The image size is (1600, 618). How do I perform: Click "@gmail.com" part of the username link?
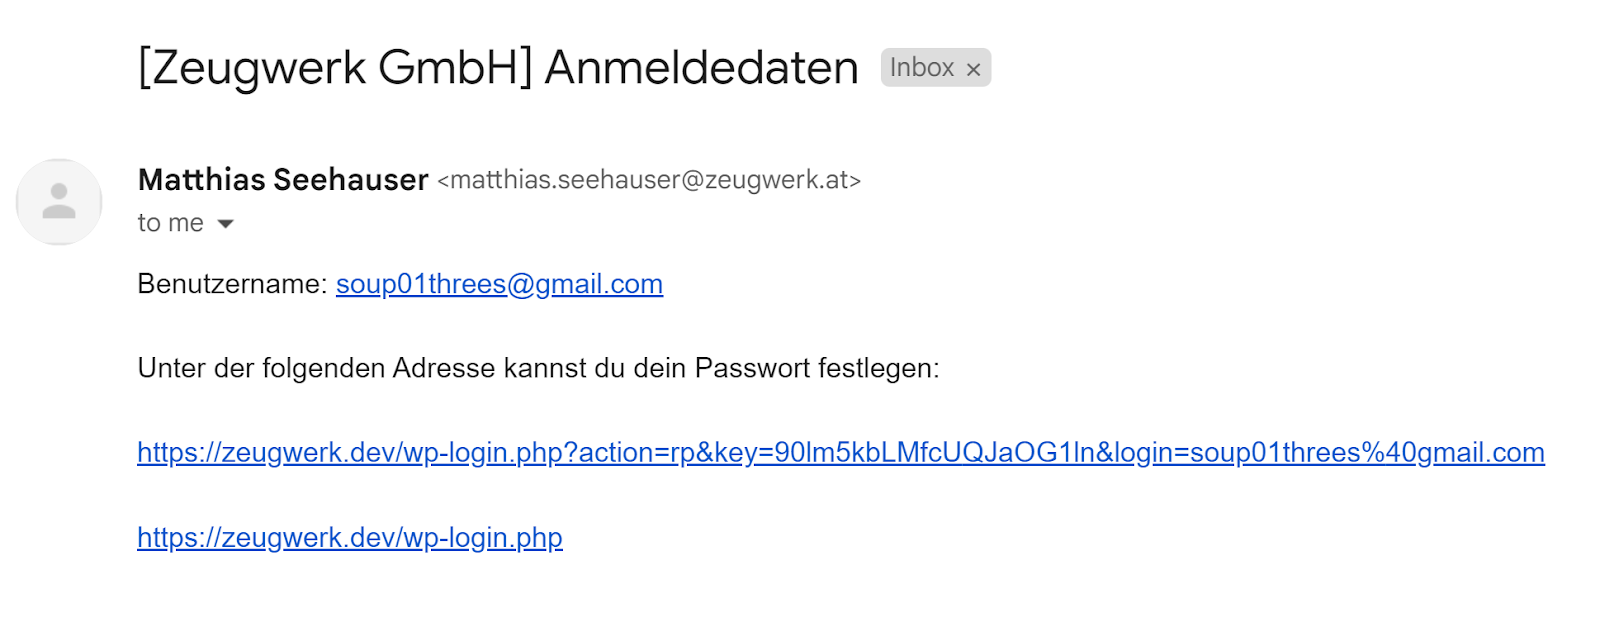point(585,284)
